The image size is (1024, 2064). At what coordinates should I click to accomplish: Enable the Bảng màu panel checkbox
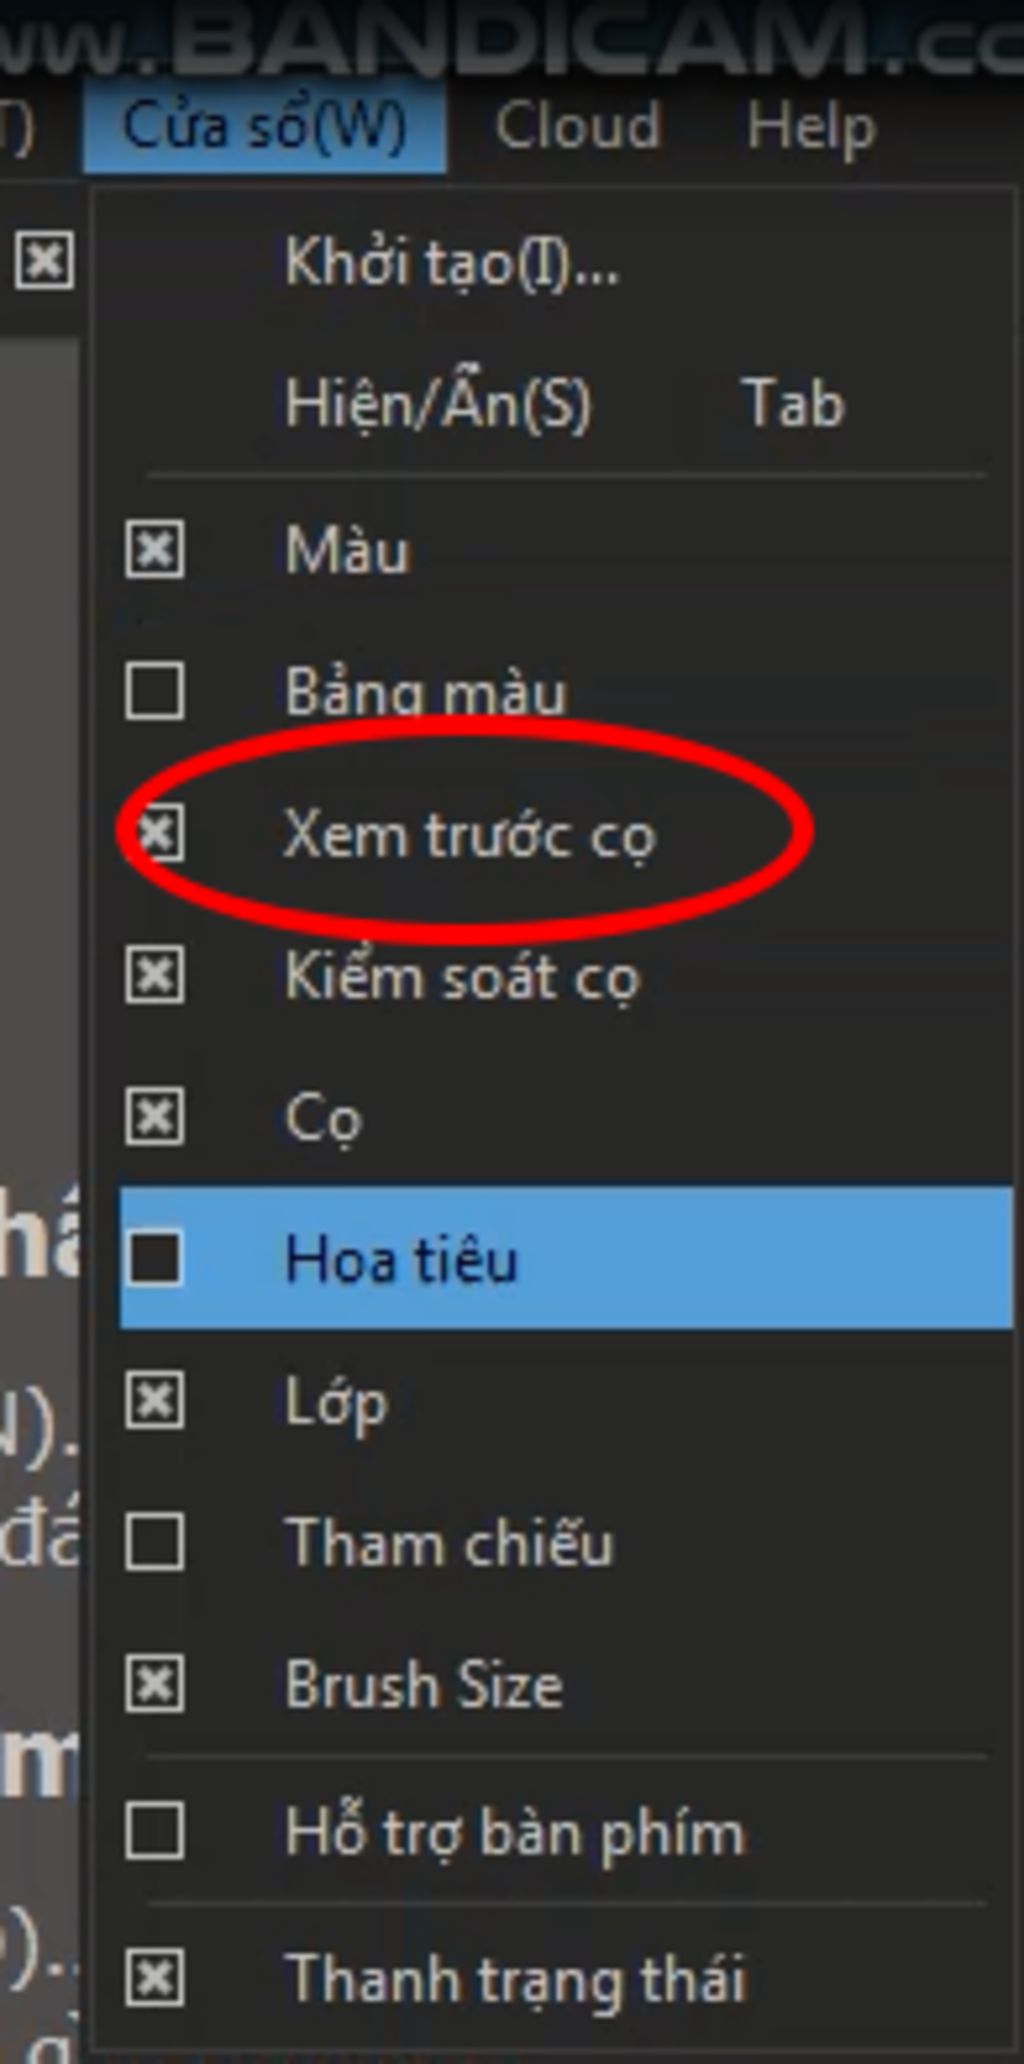point(155,691)
